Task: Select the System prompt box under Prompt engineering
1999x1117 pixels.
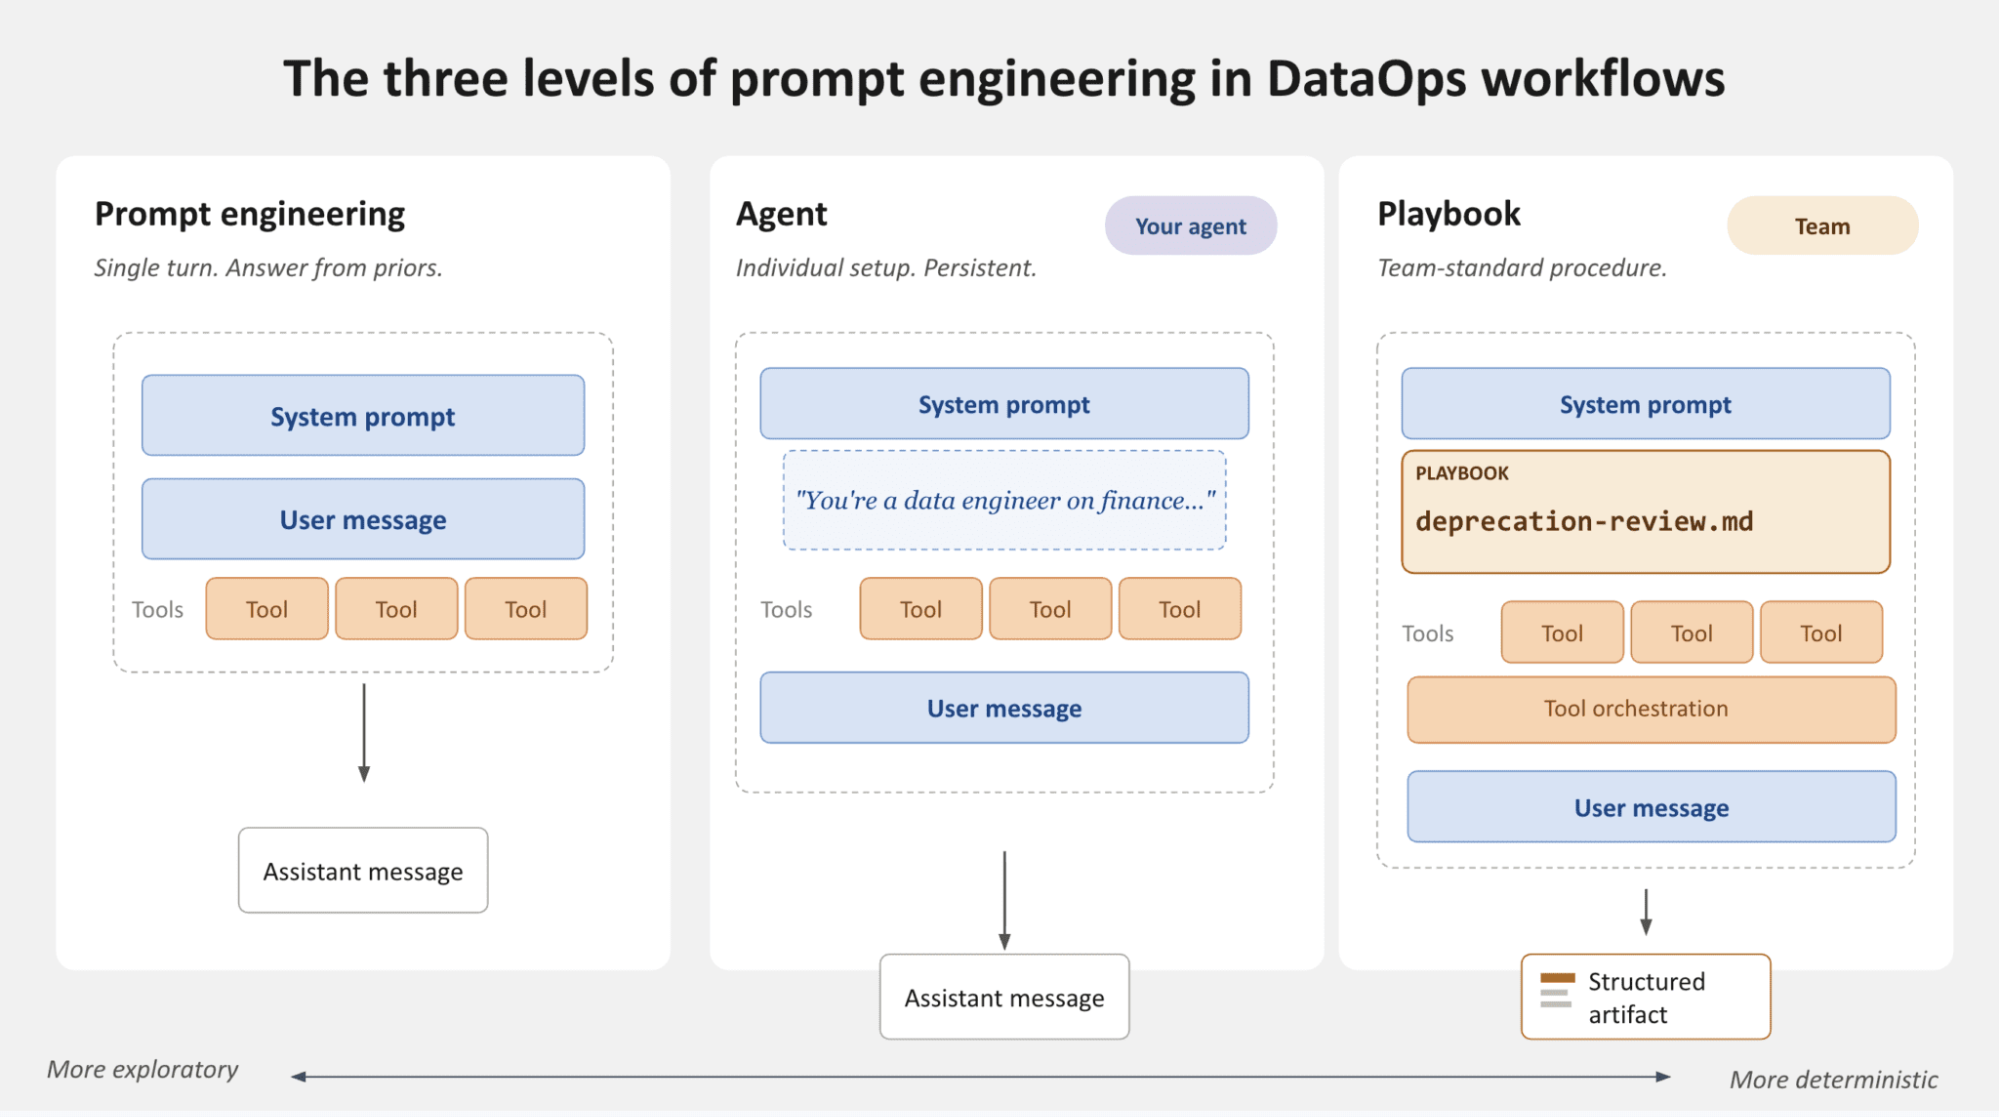Action: click(x=363, y=416)
